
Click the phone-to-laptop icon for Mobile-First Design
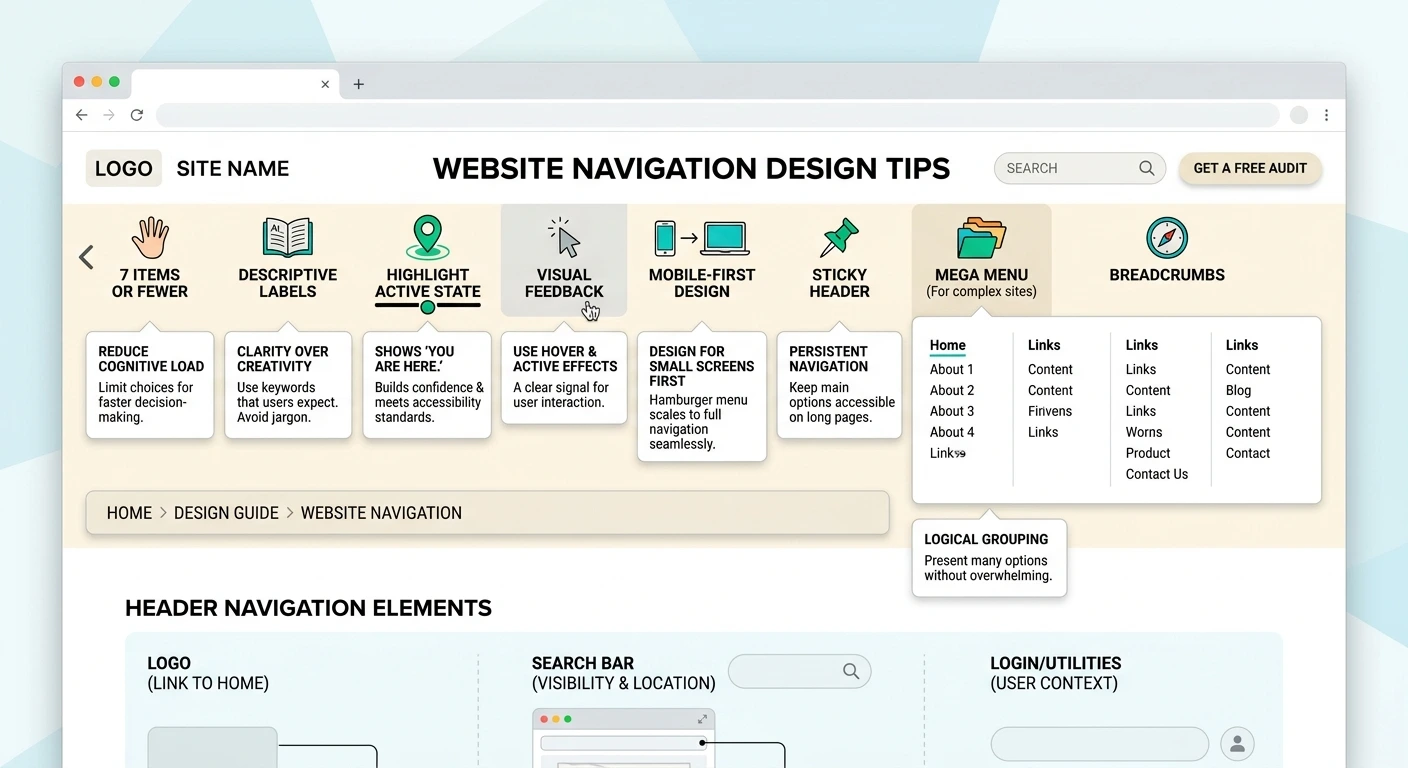click(702, 238)
